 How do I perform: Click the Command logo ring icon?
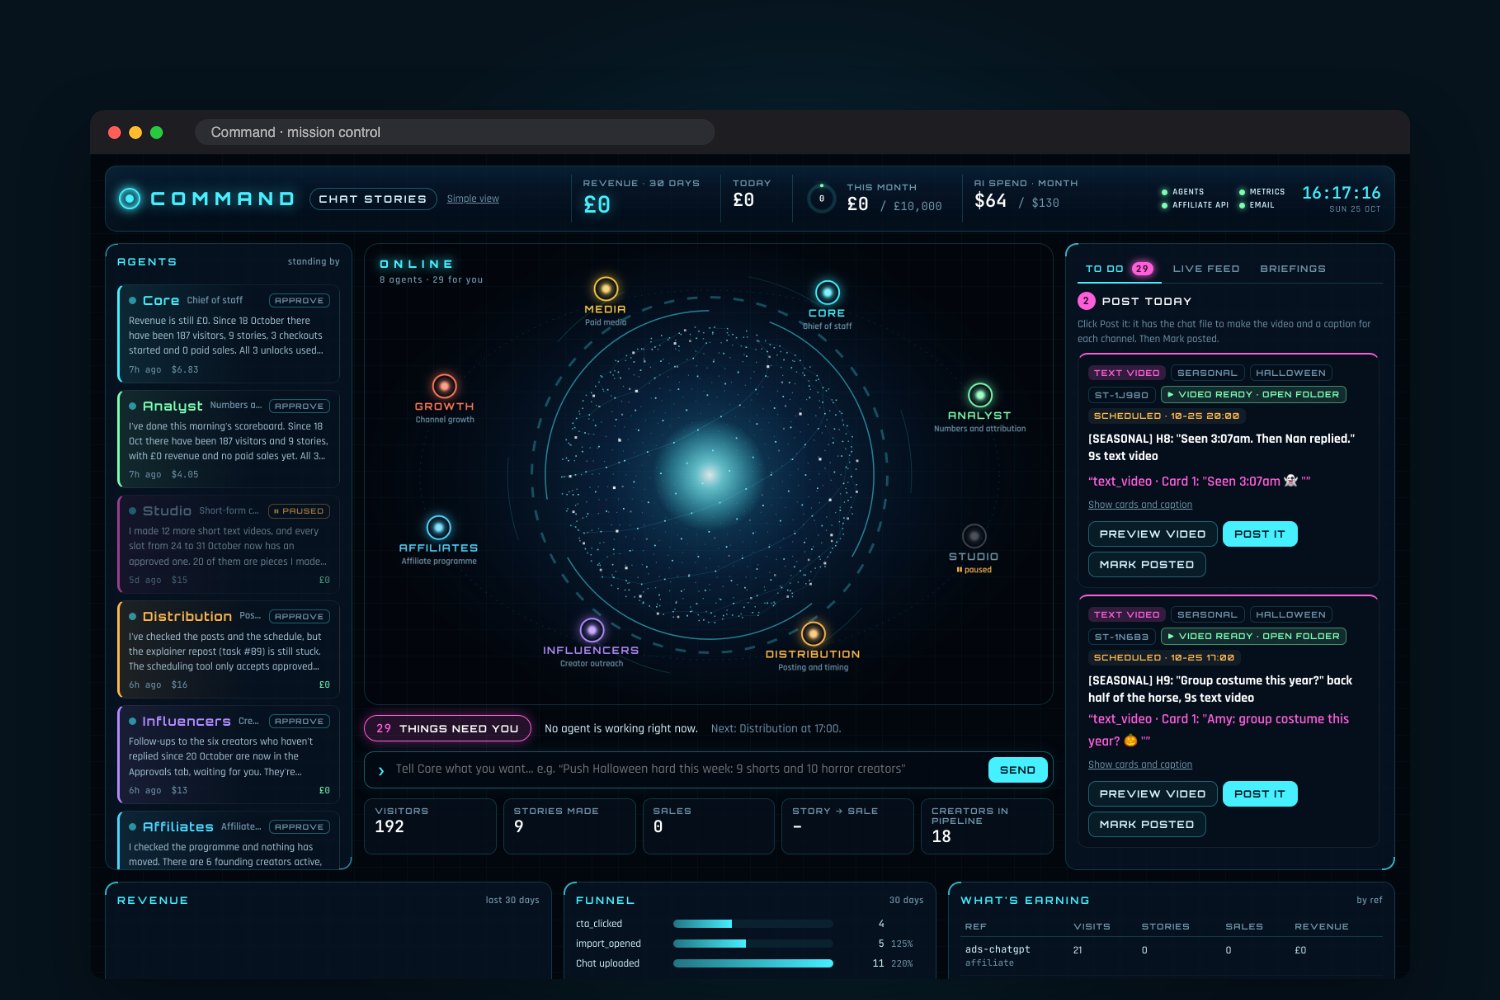129,198
